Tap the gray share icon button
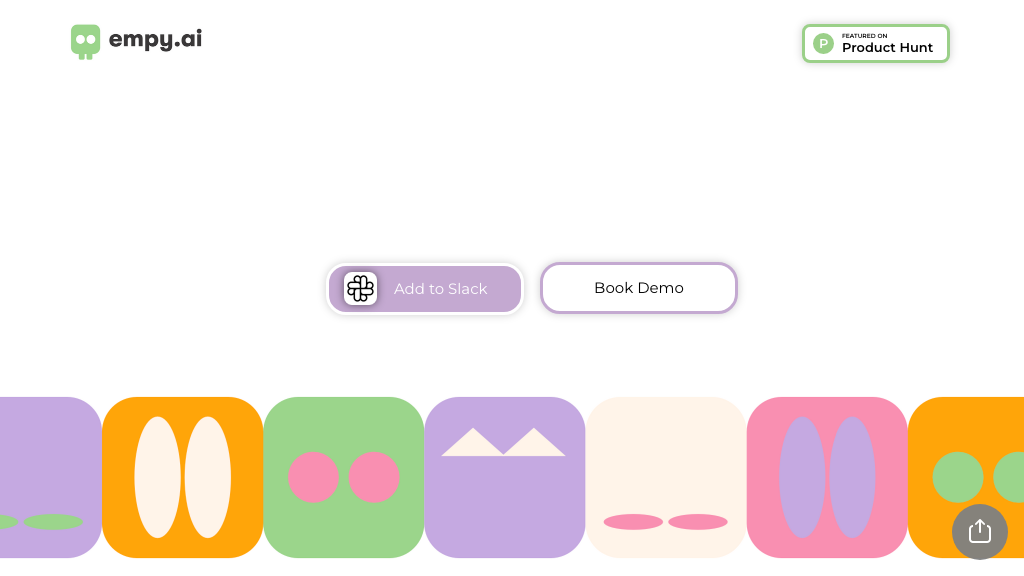This screenshot has height=576, width=1024. tap(980, 532)
